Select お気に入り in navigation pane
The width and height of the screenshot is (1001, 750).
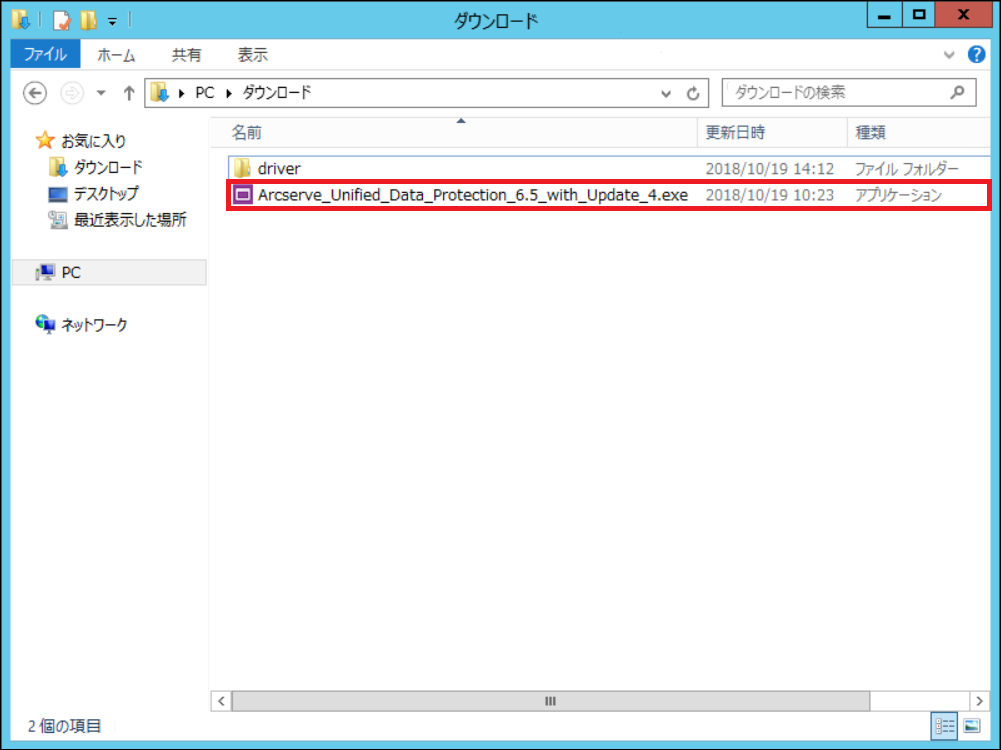(x=94, y=140)
